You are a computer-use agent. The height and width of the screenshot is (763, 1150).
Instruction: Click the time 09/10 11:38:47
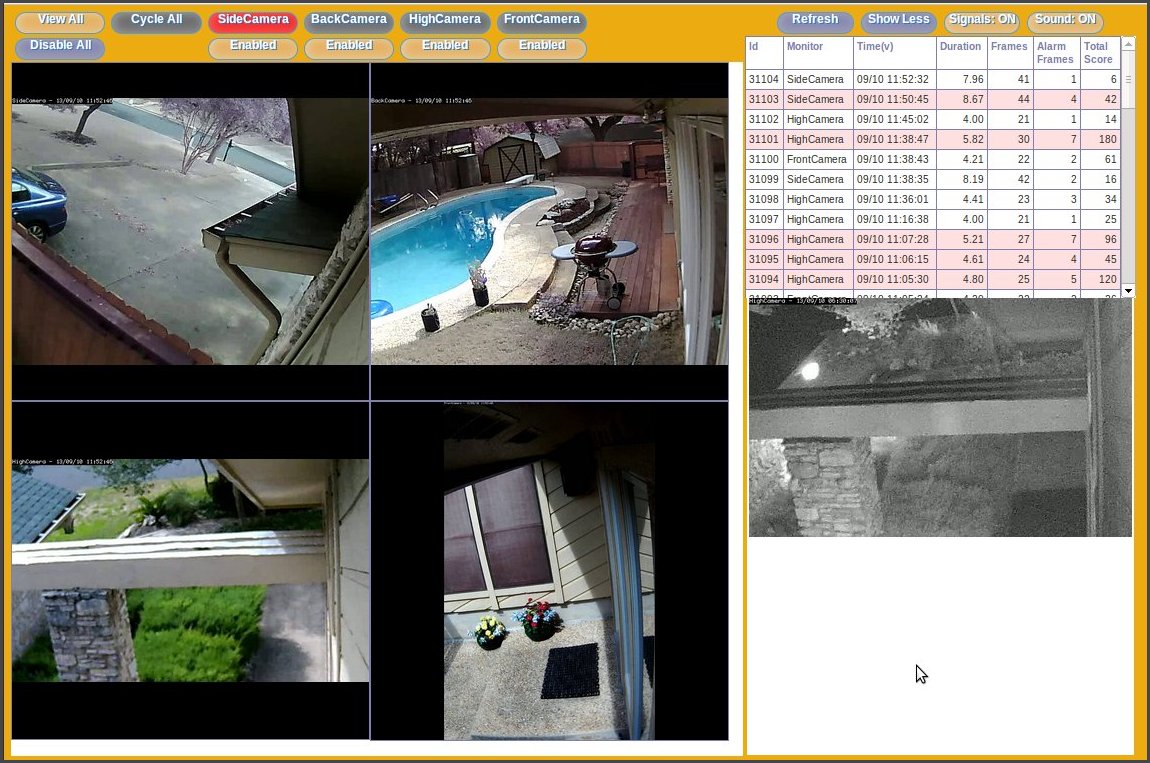click(x=893, y=139)
